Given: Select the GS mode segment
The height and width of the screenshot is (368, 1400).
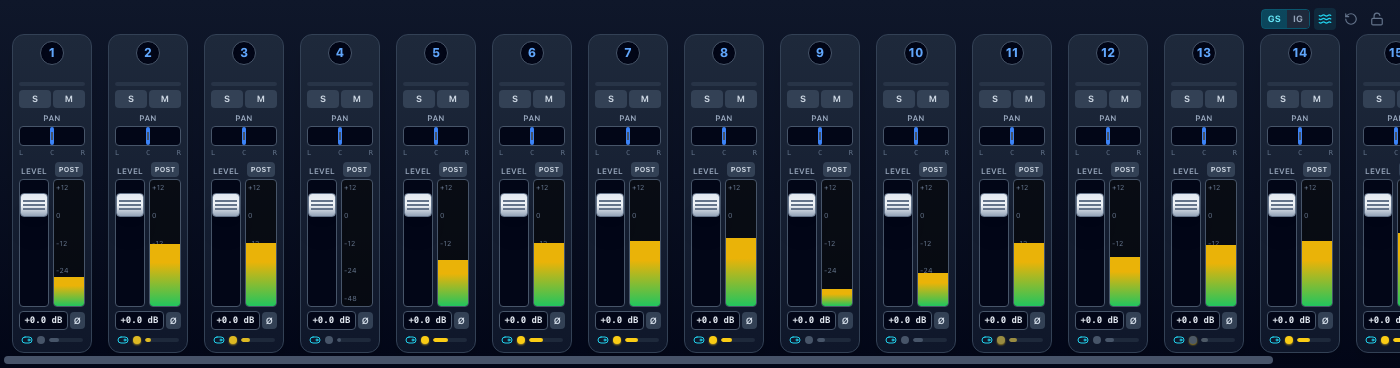Looking at the screenshot, I should coord(1274,19).
